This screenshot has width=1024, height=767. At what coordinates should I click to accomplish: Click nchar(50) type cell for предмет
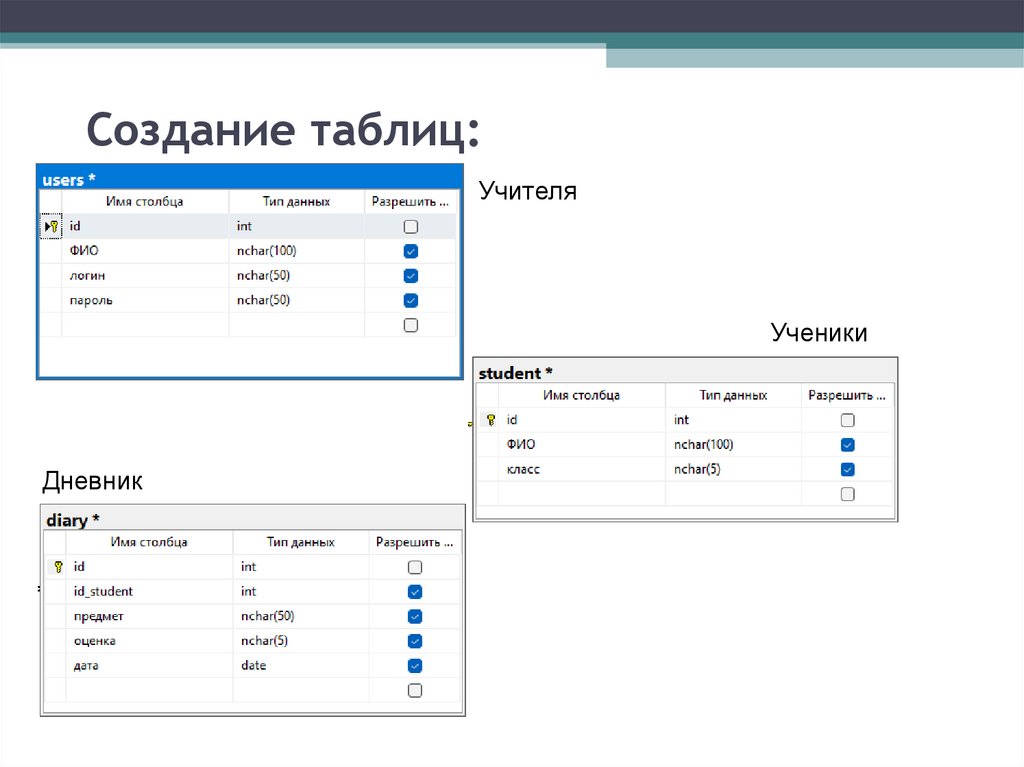[300, 616]
